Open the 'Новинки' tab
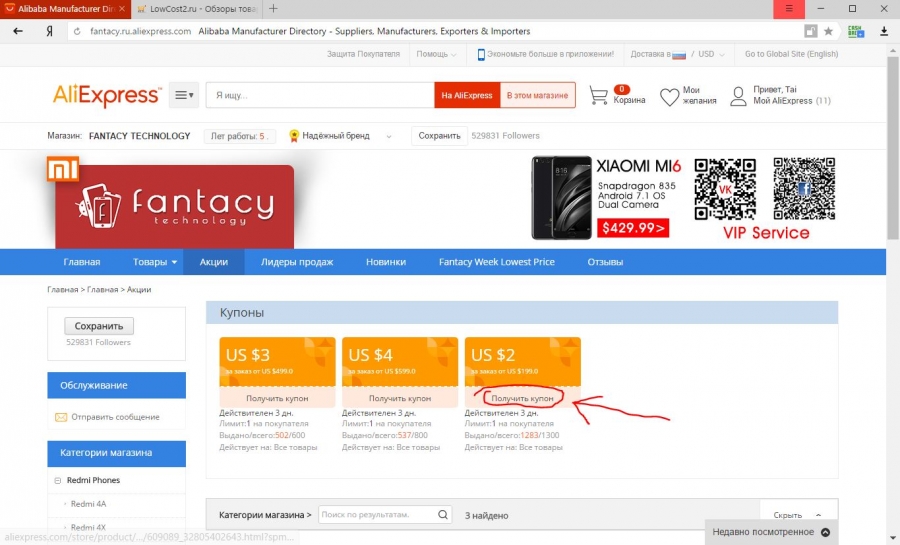Screen dimensions: 900x545 [386, 262]
